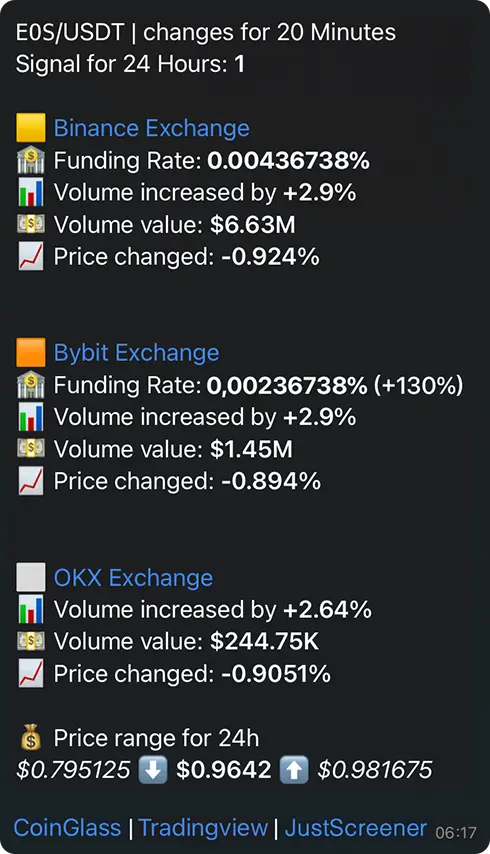Viewport: 490px width, 854px height.
Task: Open the Binance Exchange link
Action: pyautogui.click(x=151, y=129)
